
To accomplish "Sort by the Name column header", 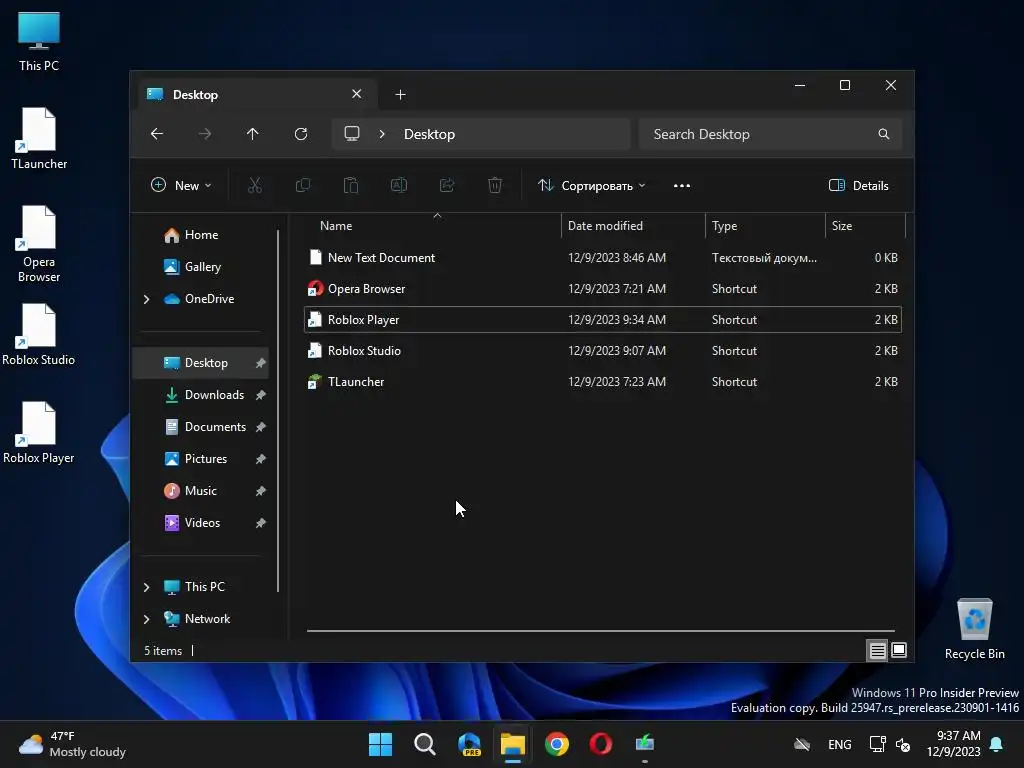I will [x=432, y=226].
